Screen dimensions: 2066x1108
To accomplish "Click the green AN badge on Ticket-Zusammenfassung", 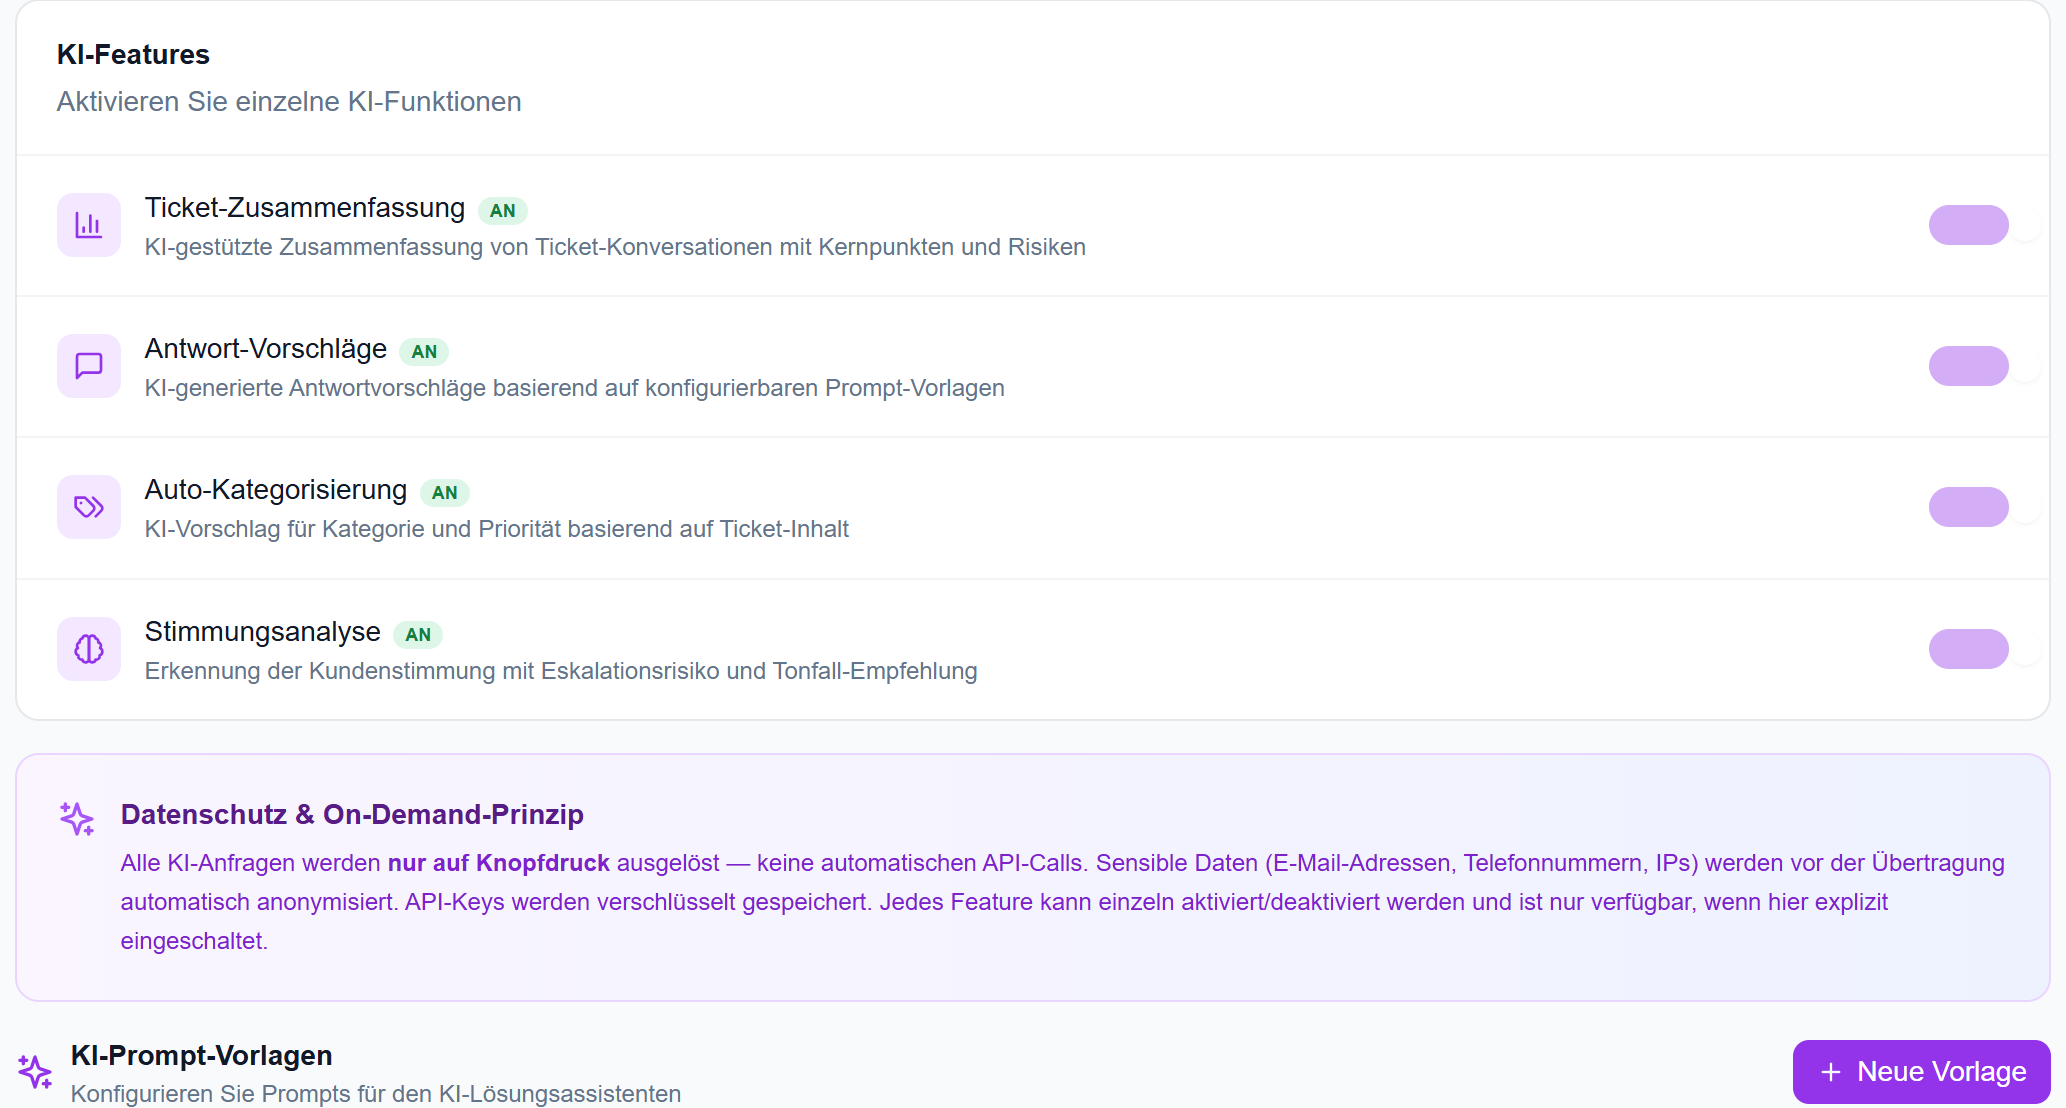I will (503, 210).
